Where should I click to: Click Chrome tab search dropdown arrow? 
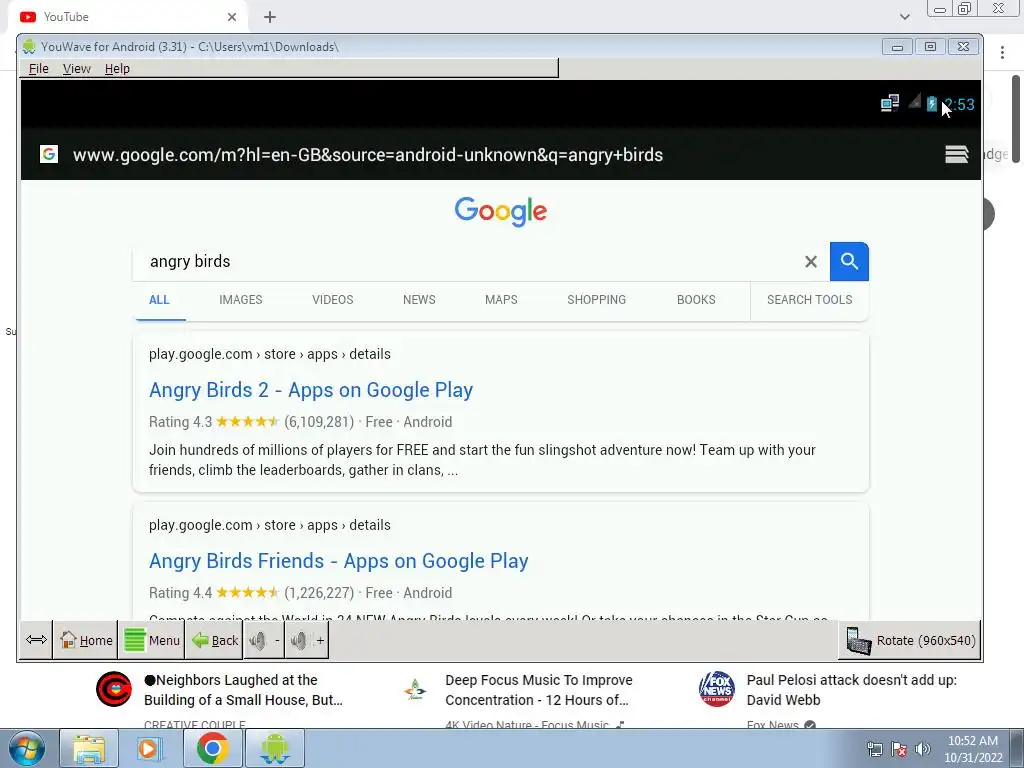tap(904, 17)
